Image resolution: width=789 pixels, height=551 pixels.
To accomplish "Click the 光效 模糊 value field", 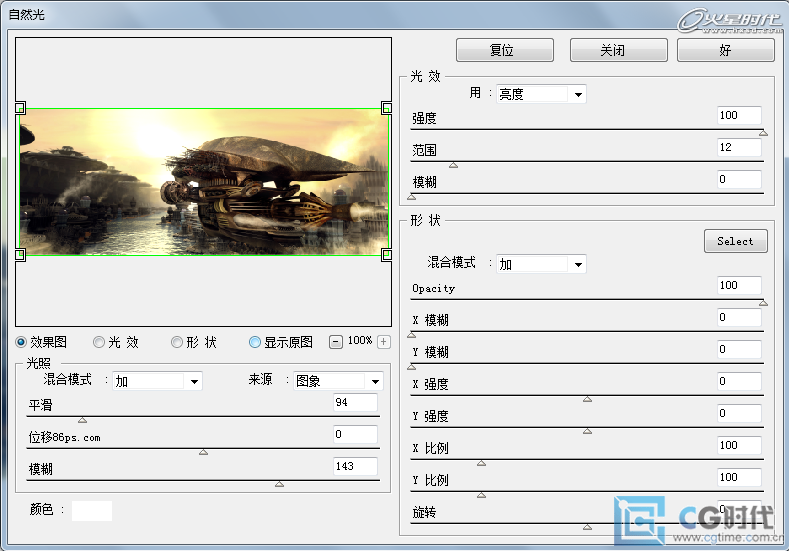I will coord(739,180).
